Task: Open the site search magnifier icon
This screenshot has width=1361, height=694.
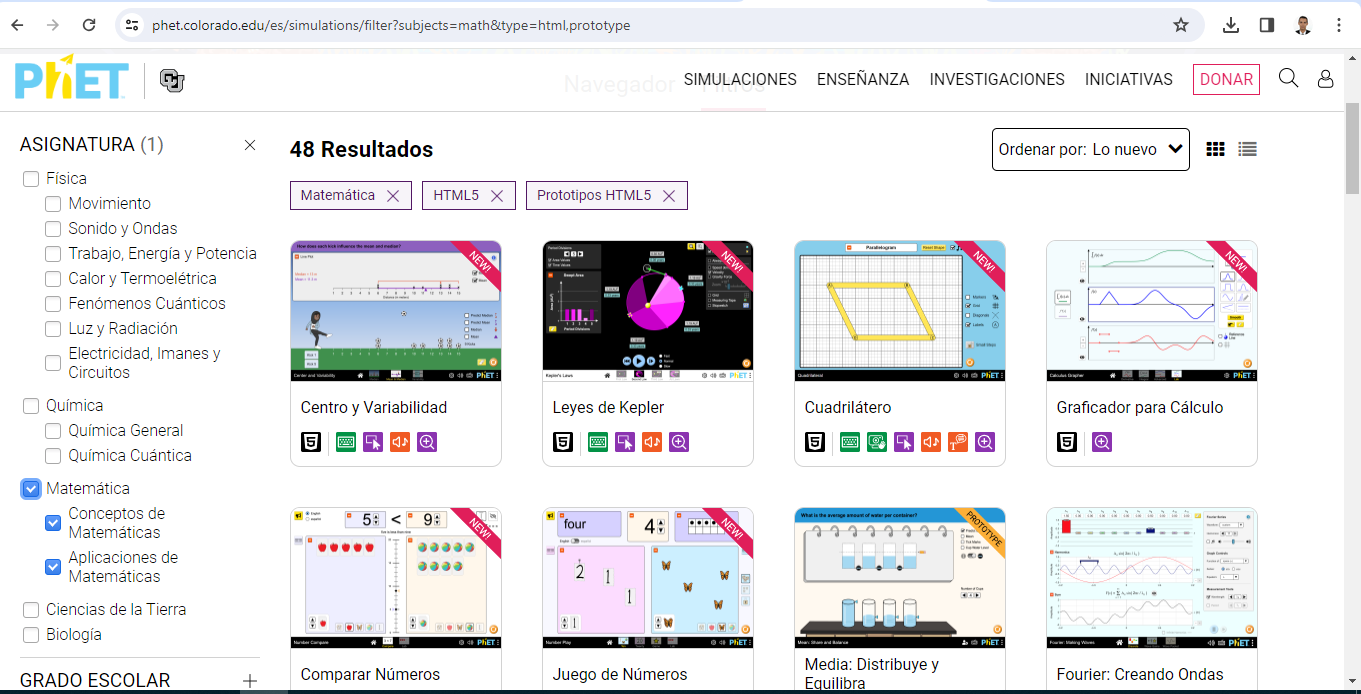Action: (x=1288, y=78)
